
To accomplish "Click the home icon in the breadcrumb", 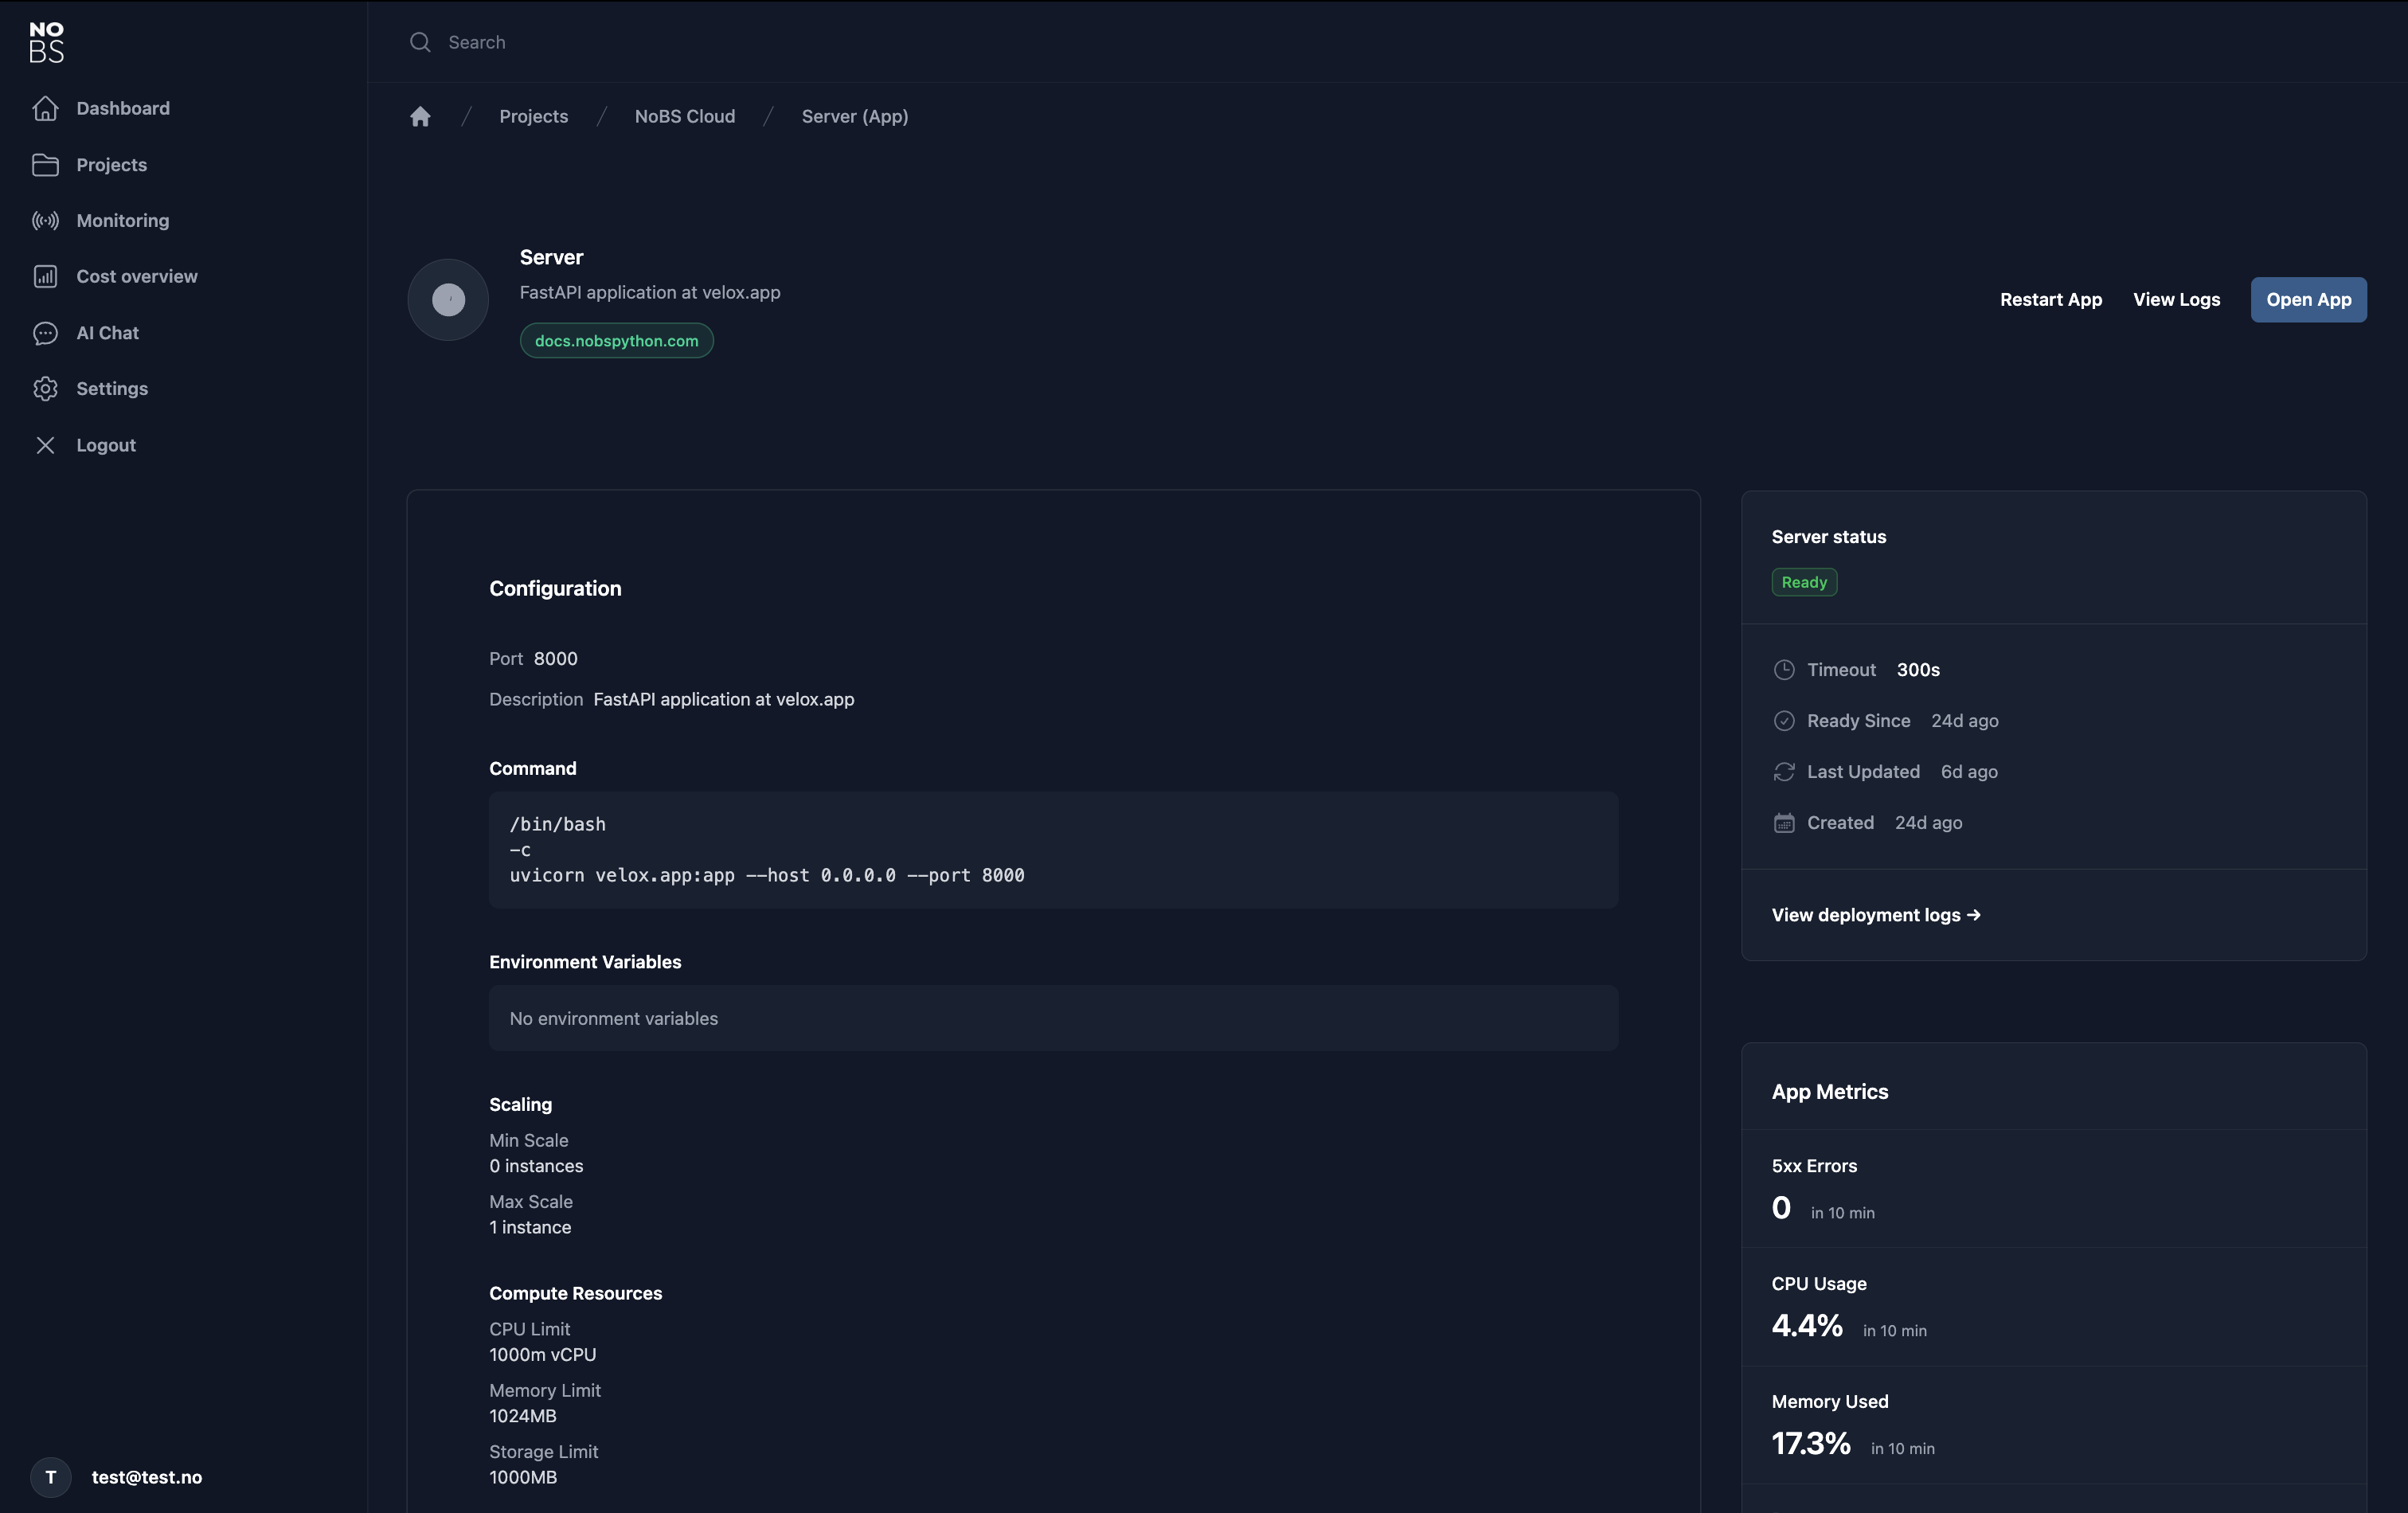I will [x=420, y=116].
